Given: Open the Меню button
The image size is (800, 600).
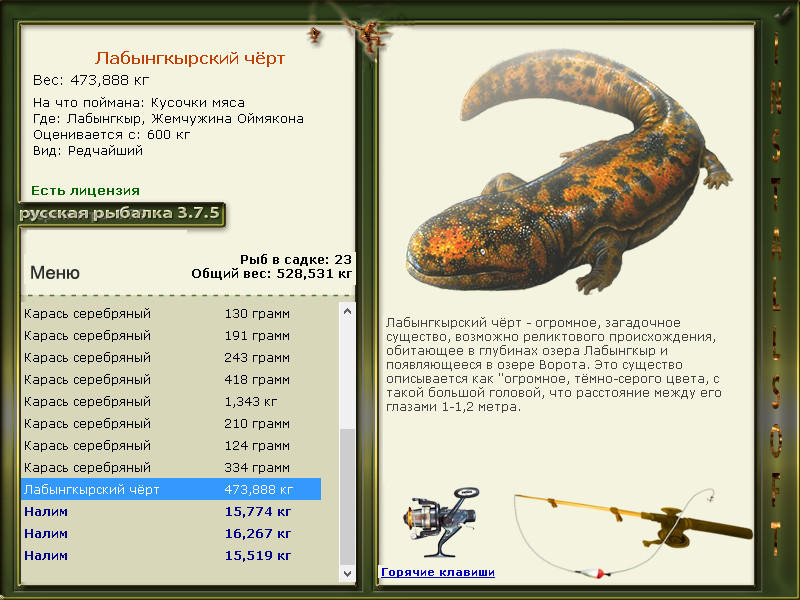Looking at the screenshot, I should click(x=55, y=272).
